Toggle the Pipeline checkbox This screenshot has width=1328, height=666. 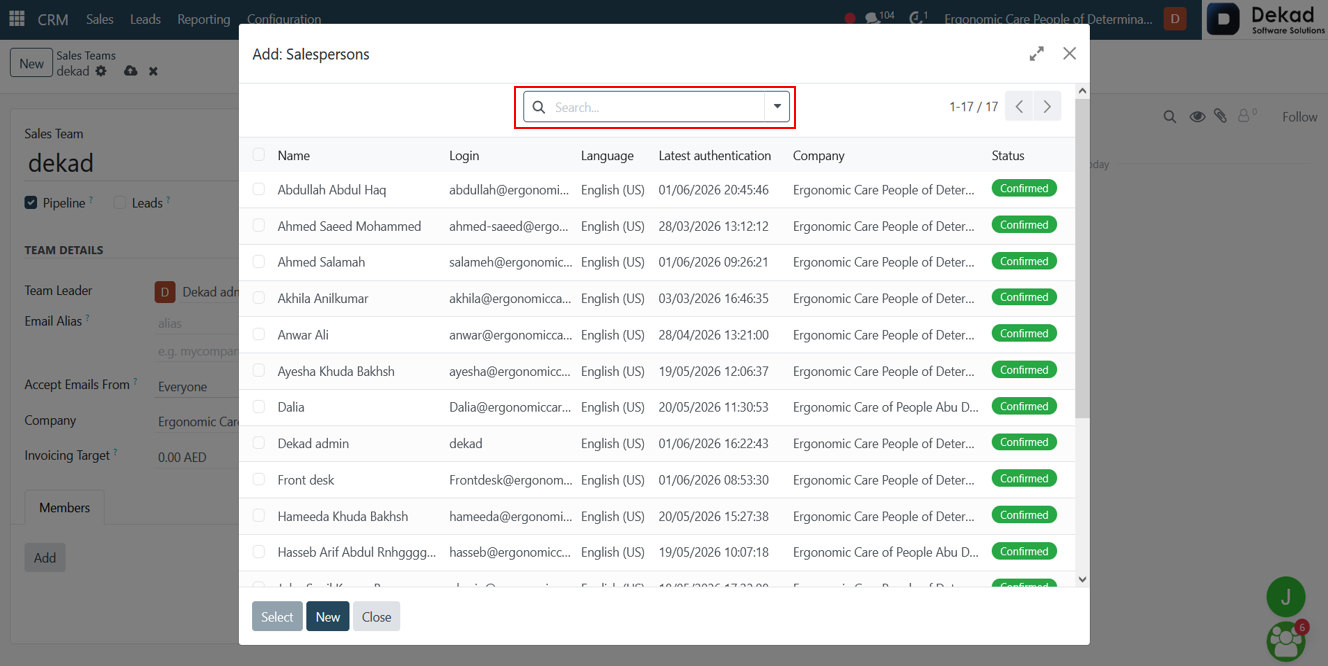tap(31, 203)
